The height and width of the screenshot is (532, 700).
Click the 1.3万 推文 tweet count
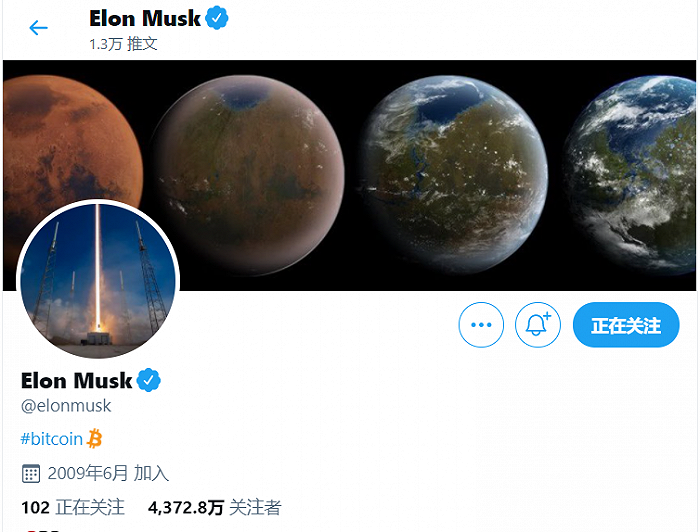coord(123,44)
